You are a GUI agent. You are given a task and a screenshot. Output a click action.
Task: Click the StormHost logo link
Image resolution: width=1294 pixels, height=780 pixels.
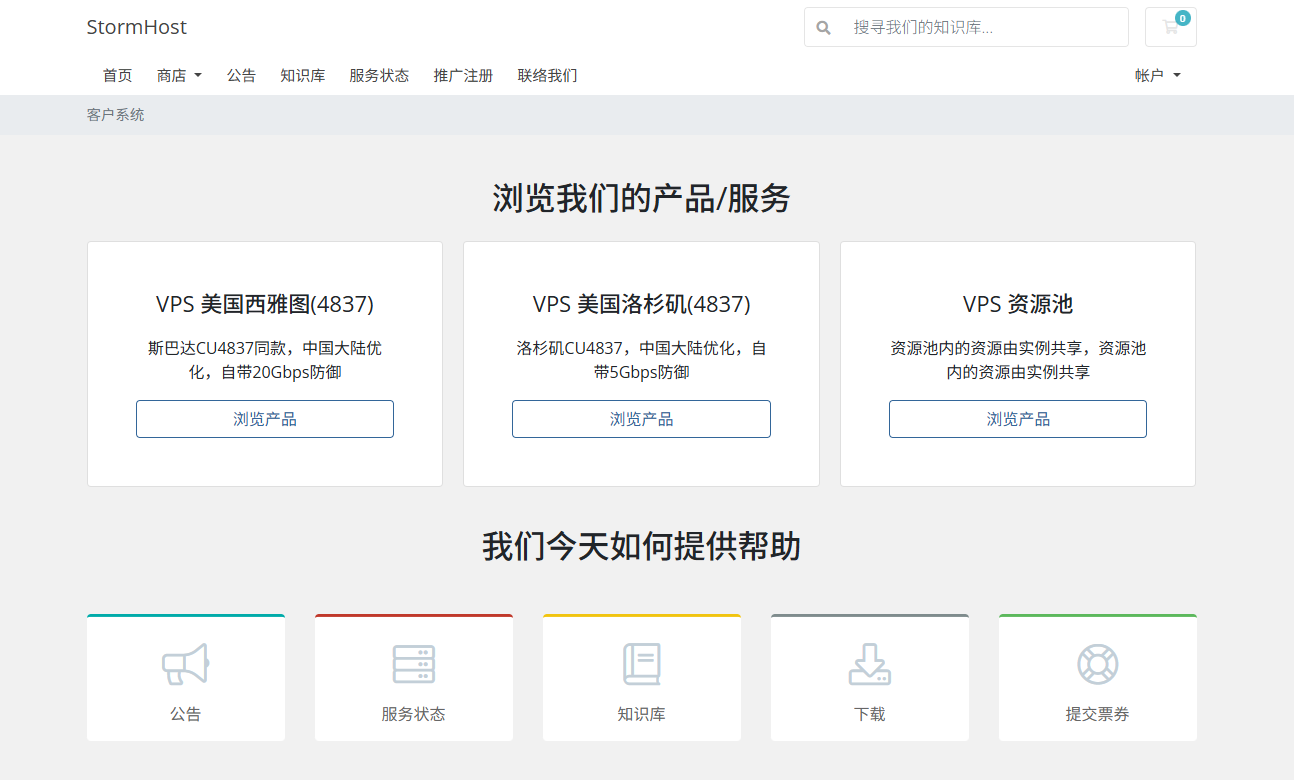(x=136, y=27)
